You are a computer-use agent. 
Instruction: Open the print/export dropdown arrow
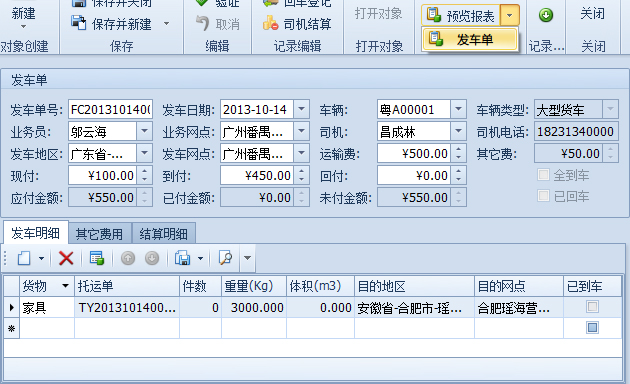tap(200, 258)
